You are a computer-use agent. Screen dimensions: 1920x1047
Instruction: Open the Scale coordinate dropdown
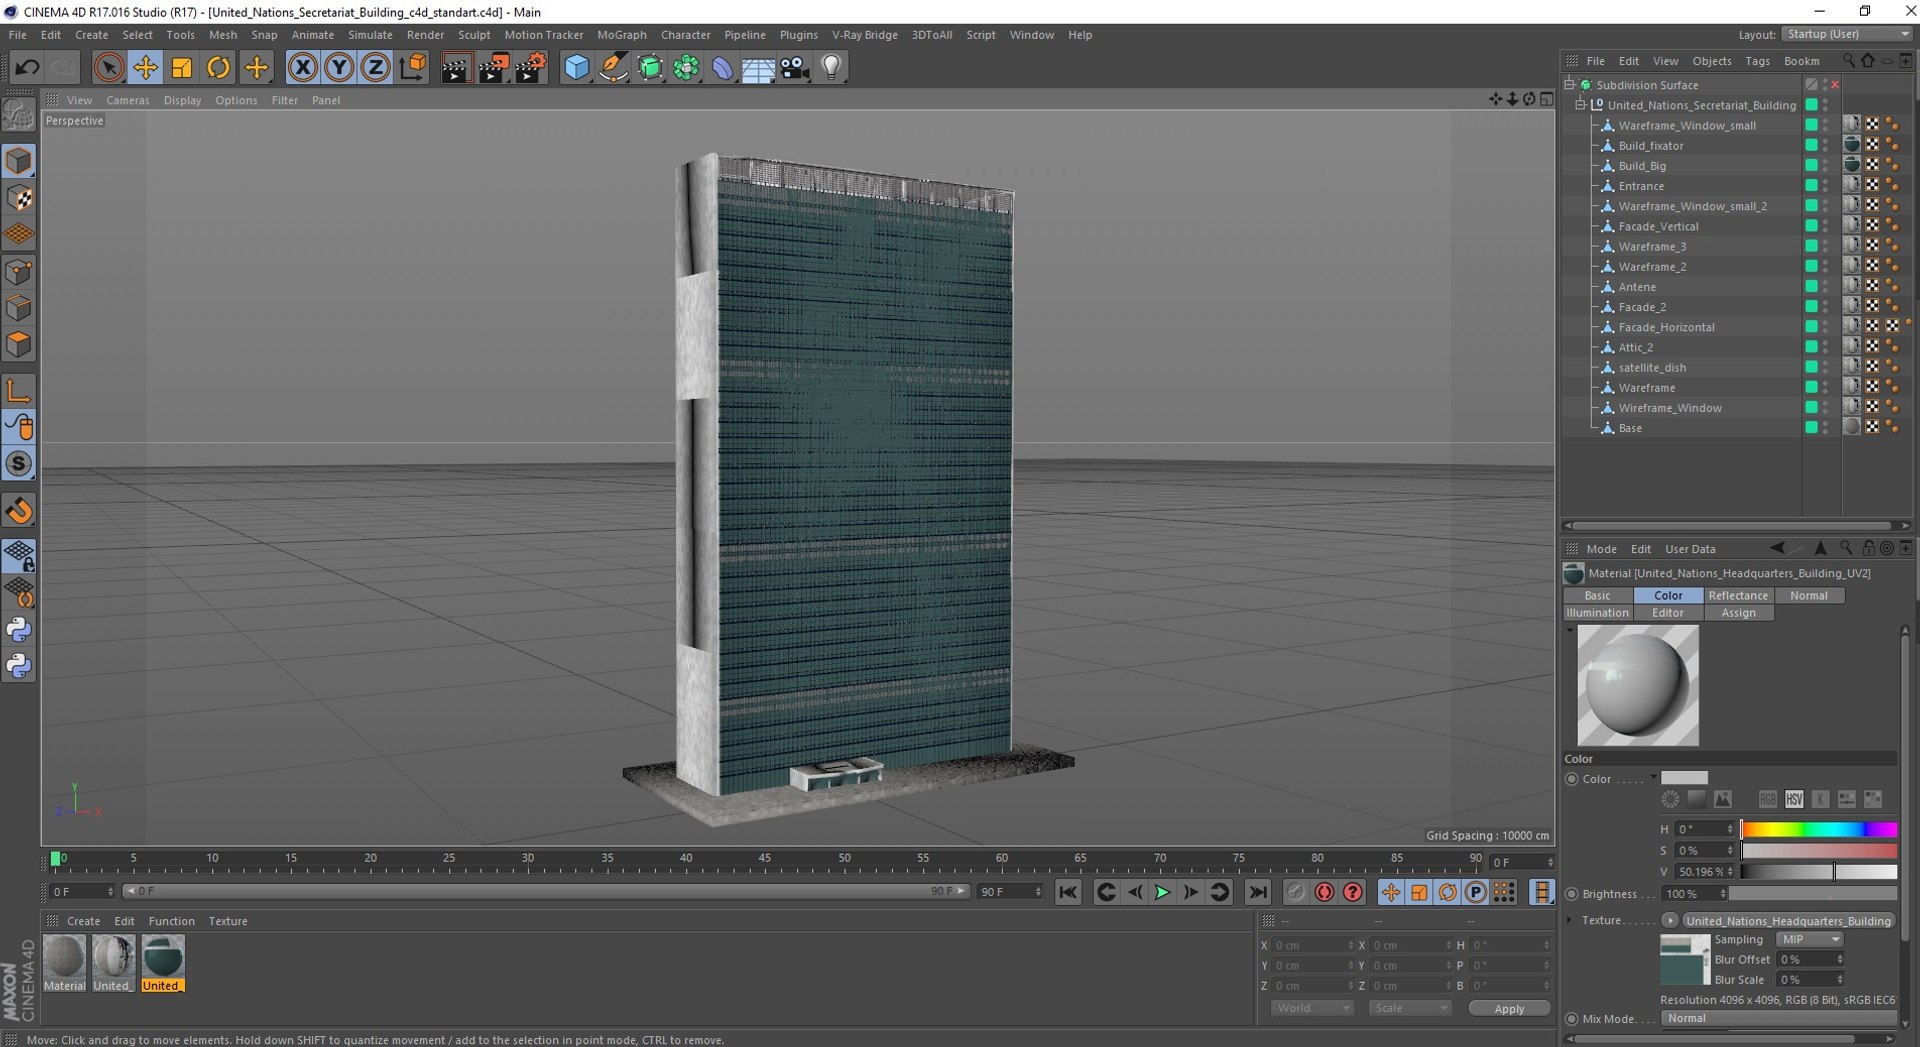pos(1409,1008)
